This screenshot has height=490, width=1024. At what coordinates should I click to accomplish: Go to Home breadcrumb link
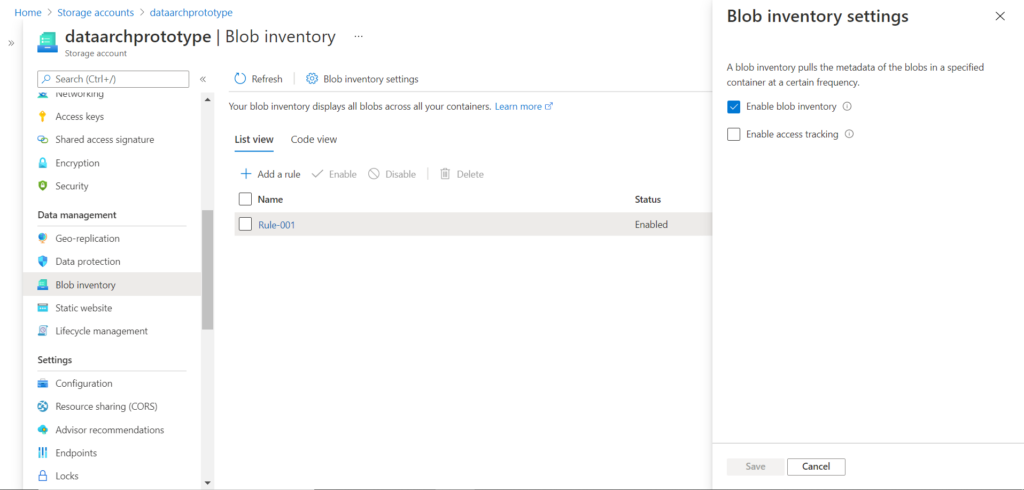point(28,12)
